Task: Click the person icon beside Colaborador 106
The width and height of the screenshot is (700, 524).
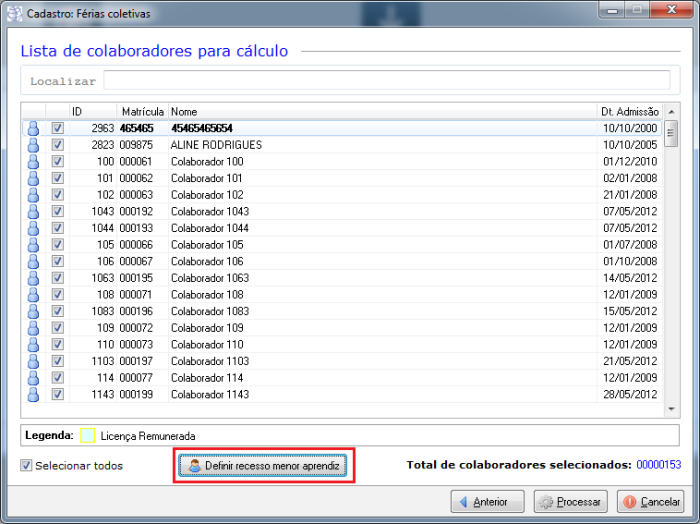Action: click(33, 261)
